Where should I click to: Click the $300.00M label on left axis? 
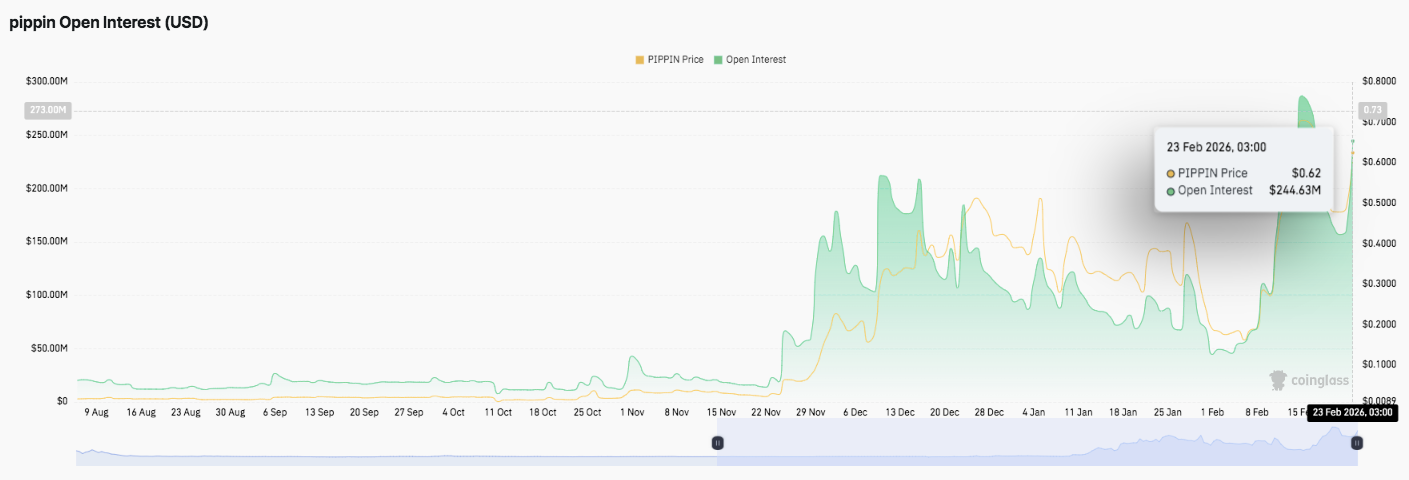pyautogui.click(x=47, y=81)
